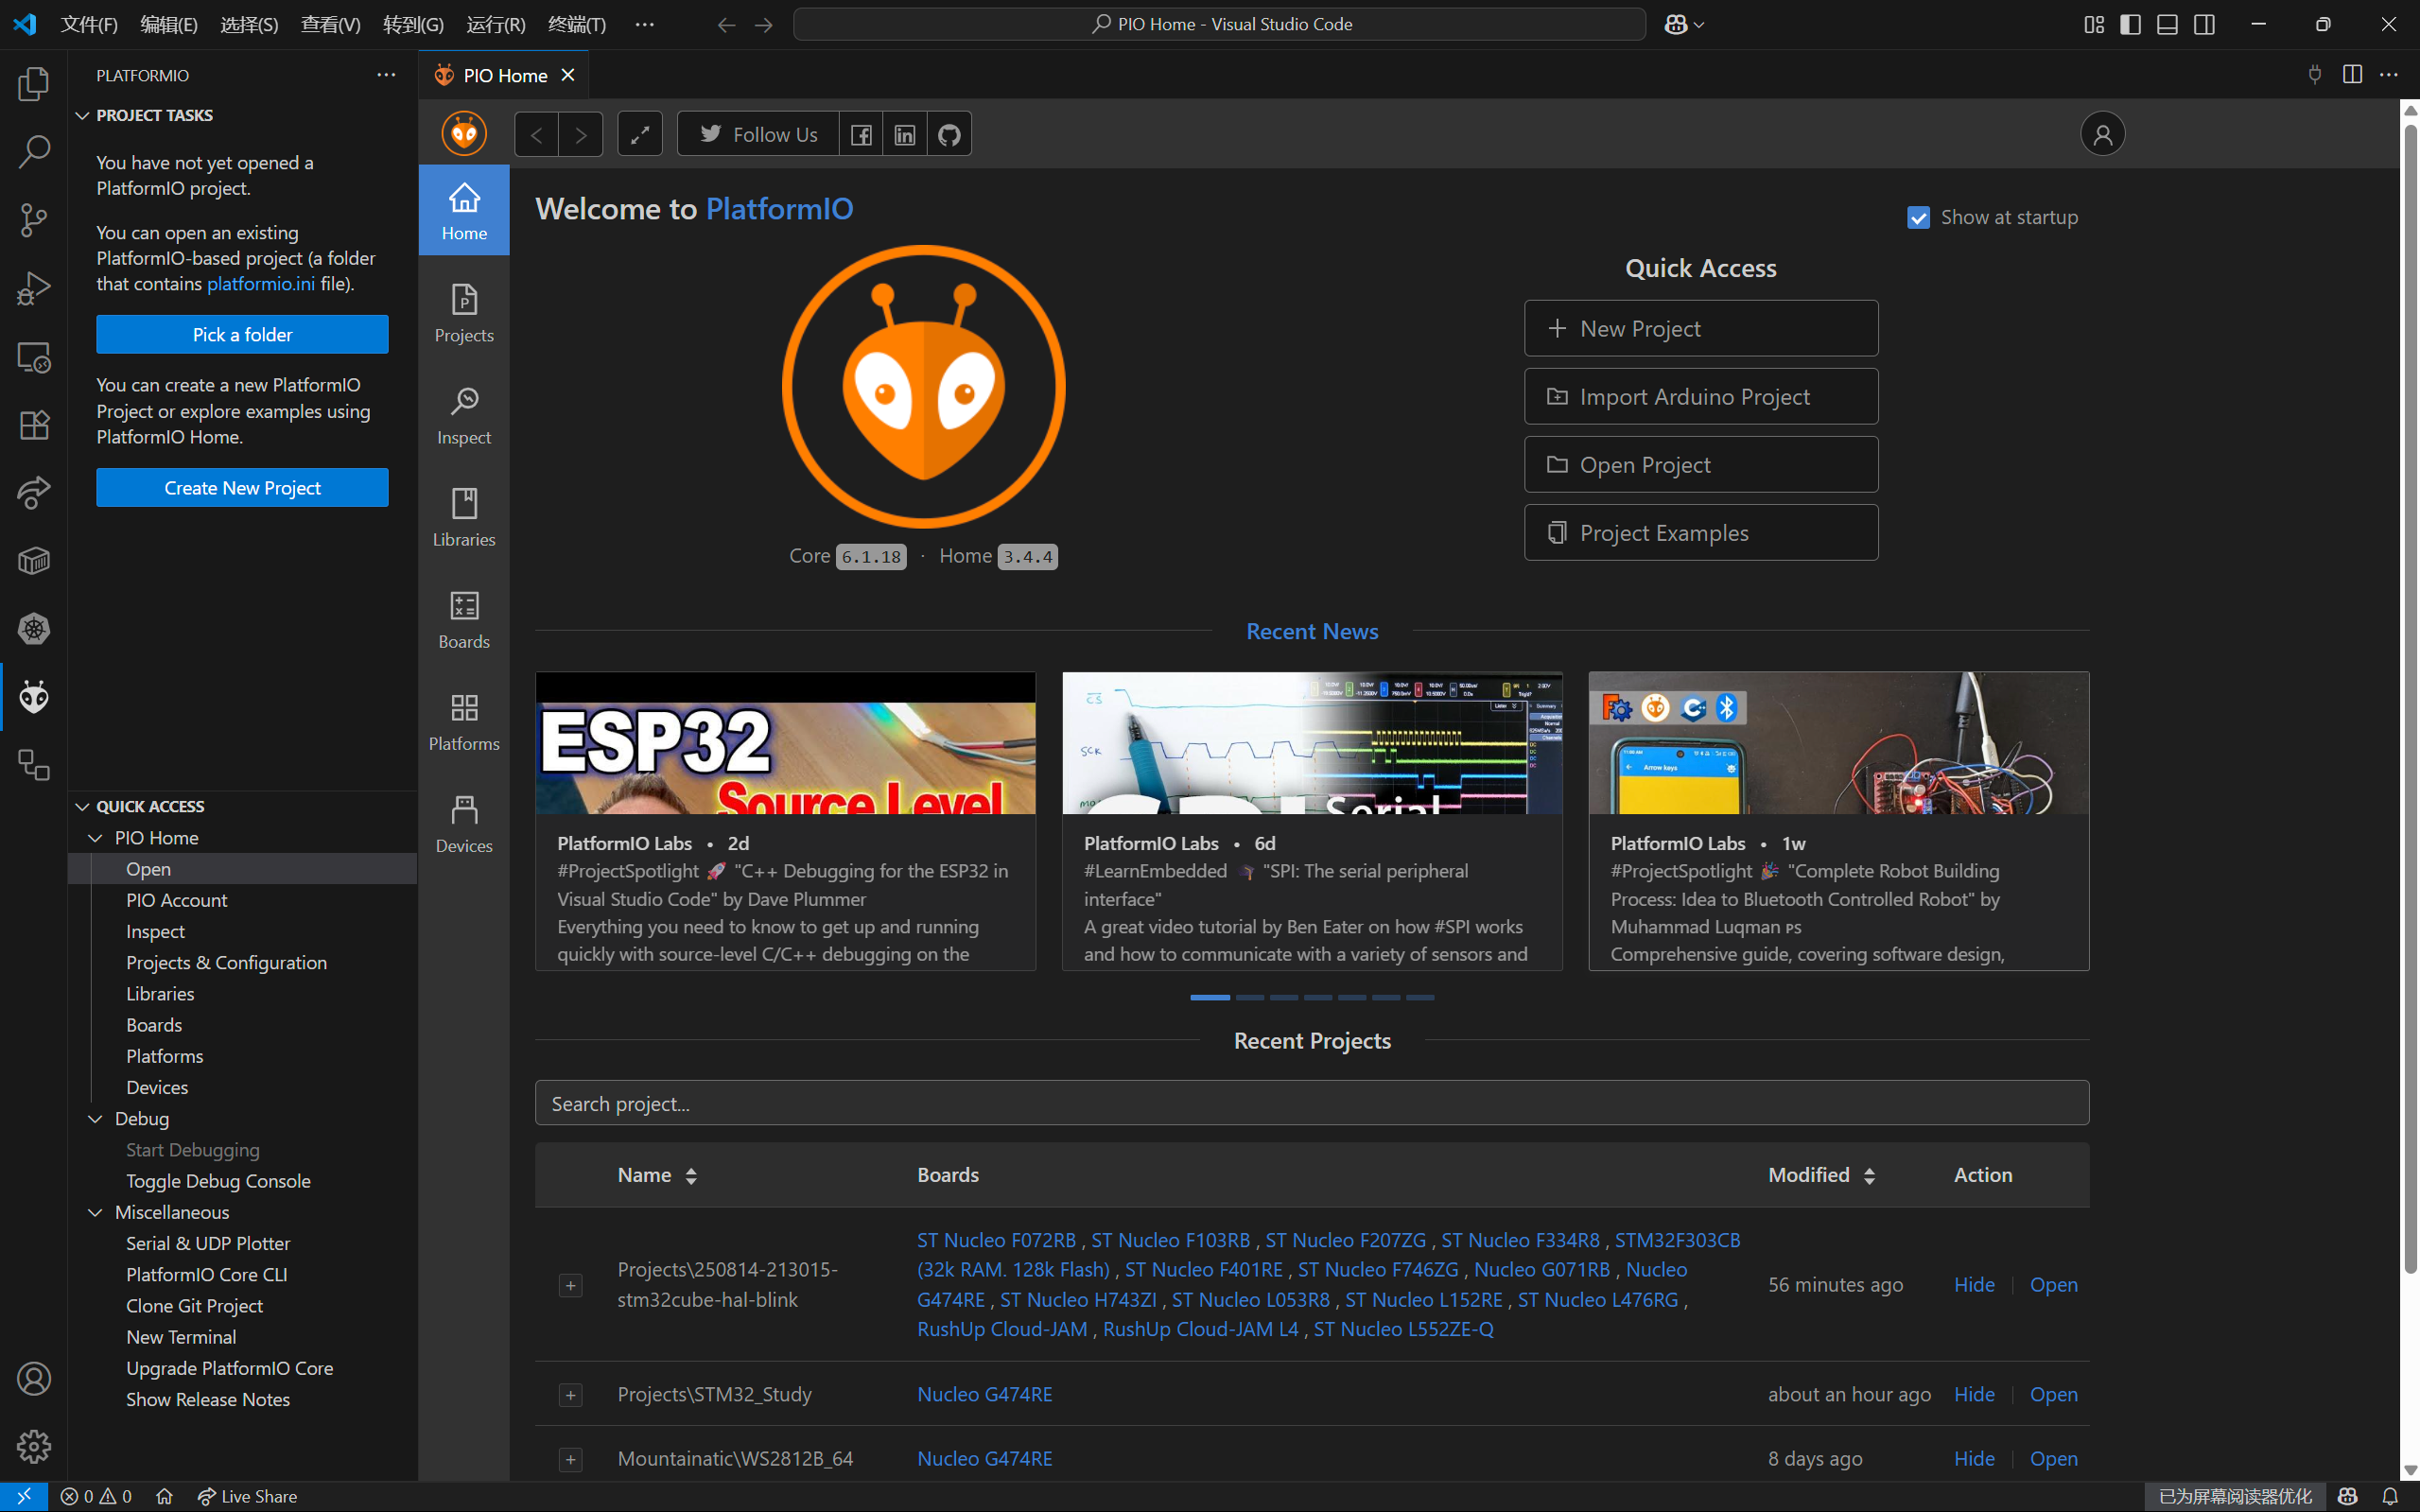Open Run and Debug view
This screenshot has height=1512, width=2420.
pos(34,288)
